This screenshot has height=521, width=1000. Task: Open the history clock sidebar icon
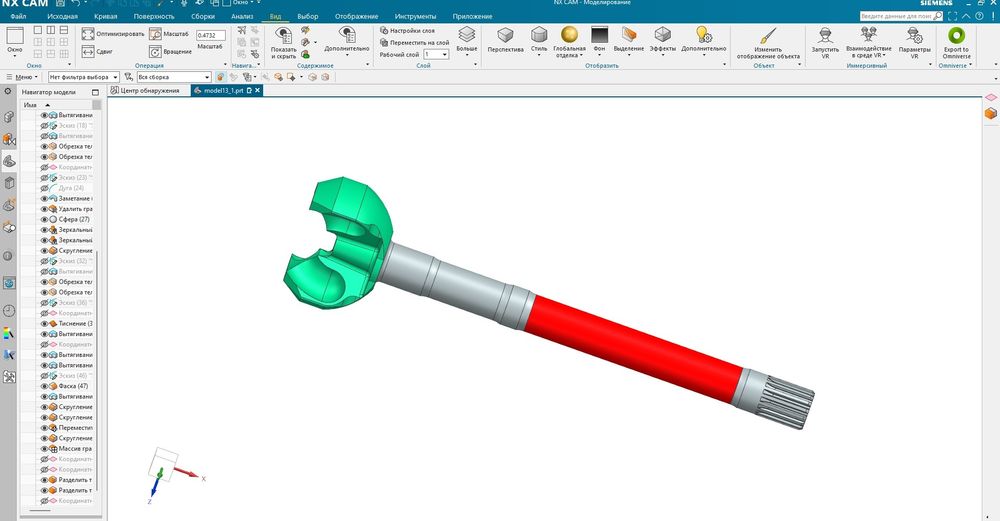click(9, 311)
